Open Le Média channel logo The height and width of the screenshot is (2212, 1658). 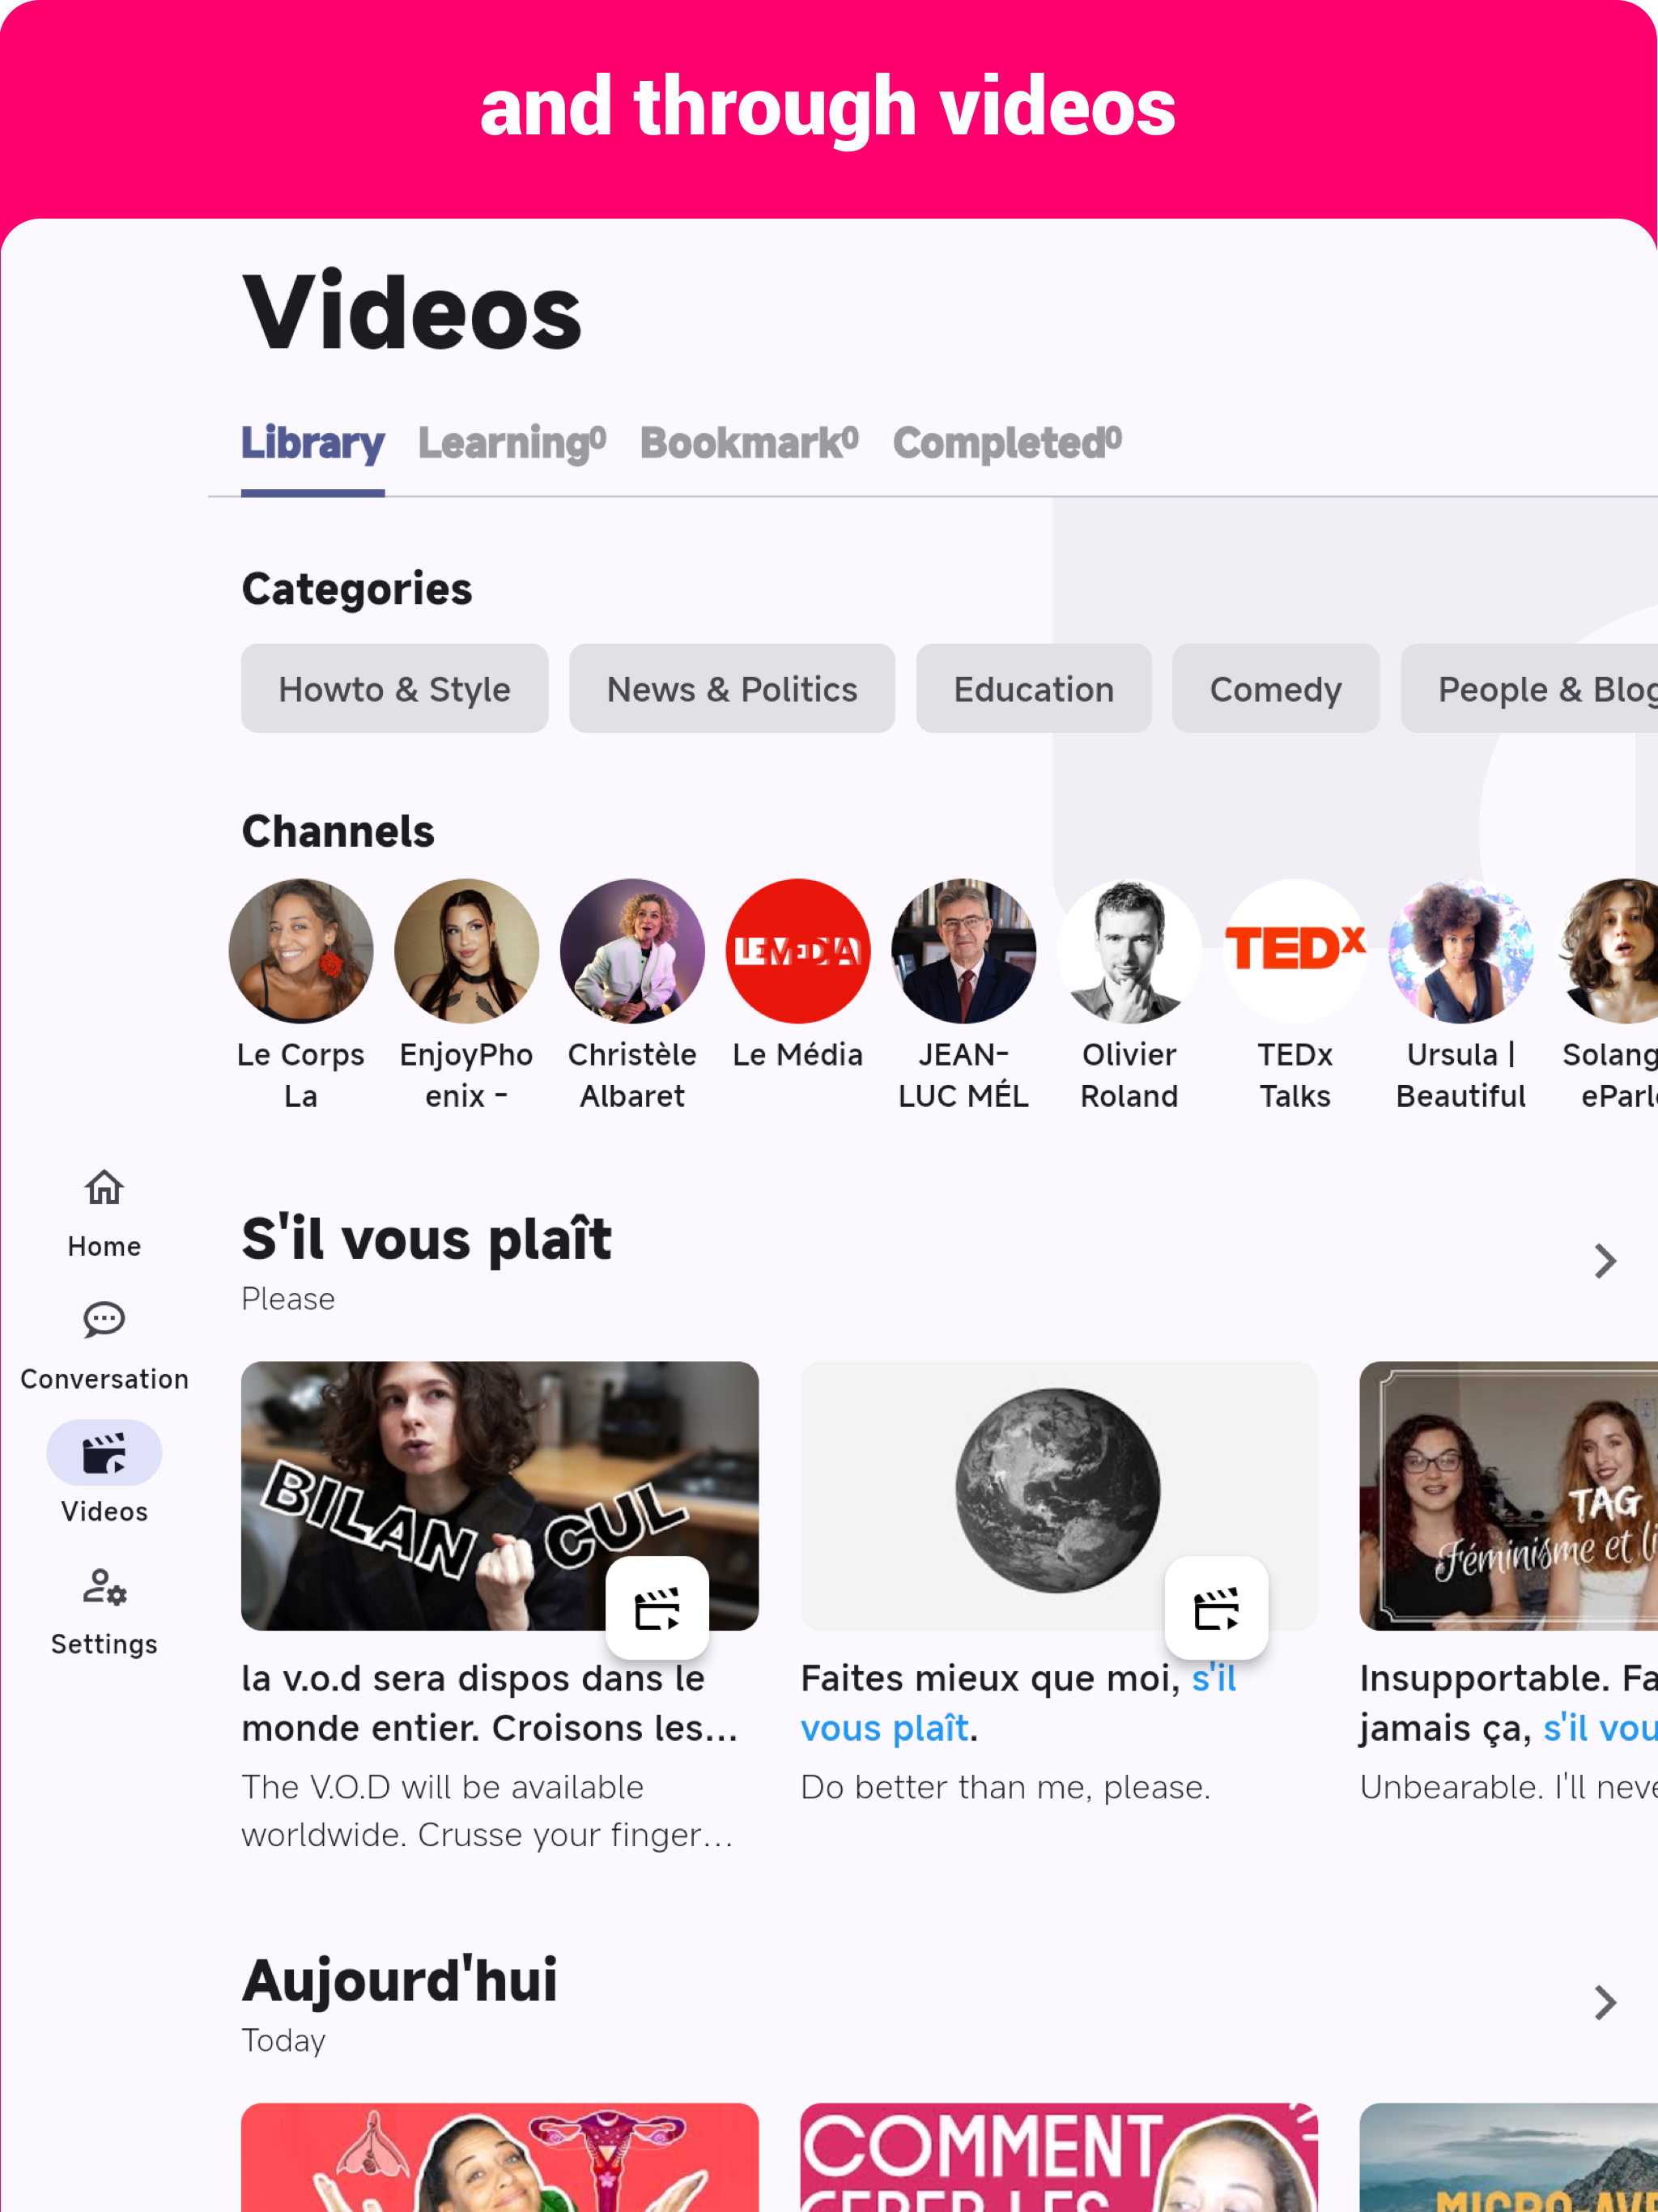[x=798, y=951]
